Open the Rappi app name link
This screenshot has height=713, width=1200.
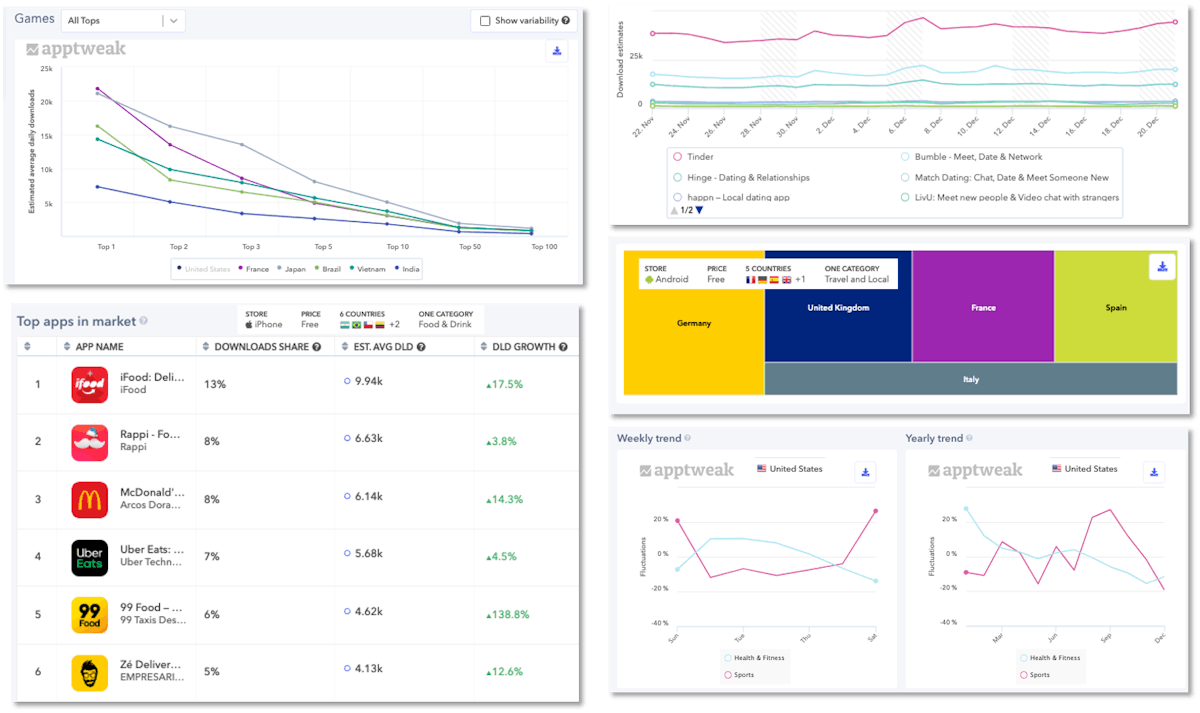coord(151,434)
